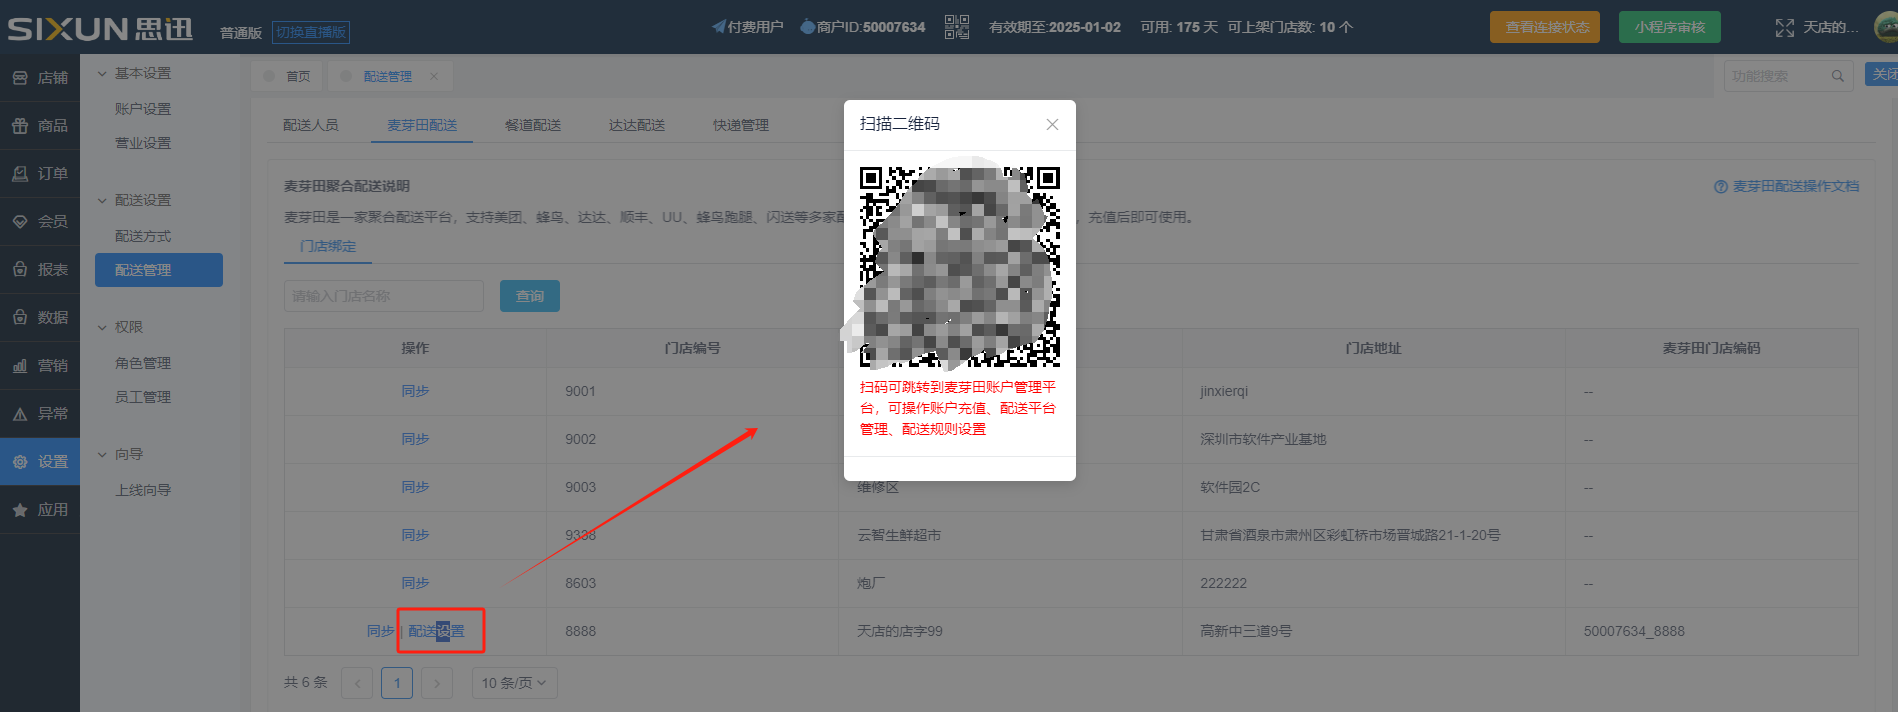Select the 门店绑定 sub-tab

click(328, 246)
